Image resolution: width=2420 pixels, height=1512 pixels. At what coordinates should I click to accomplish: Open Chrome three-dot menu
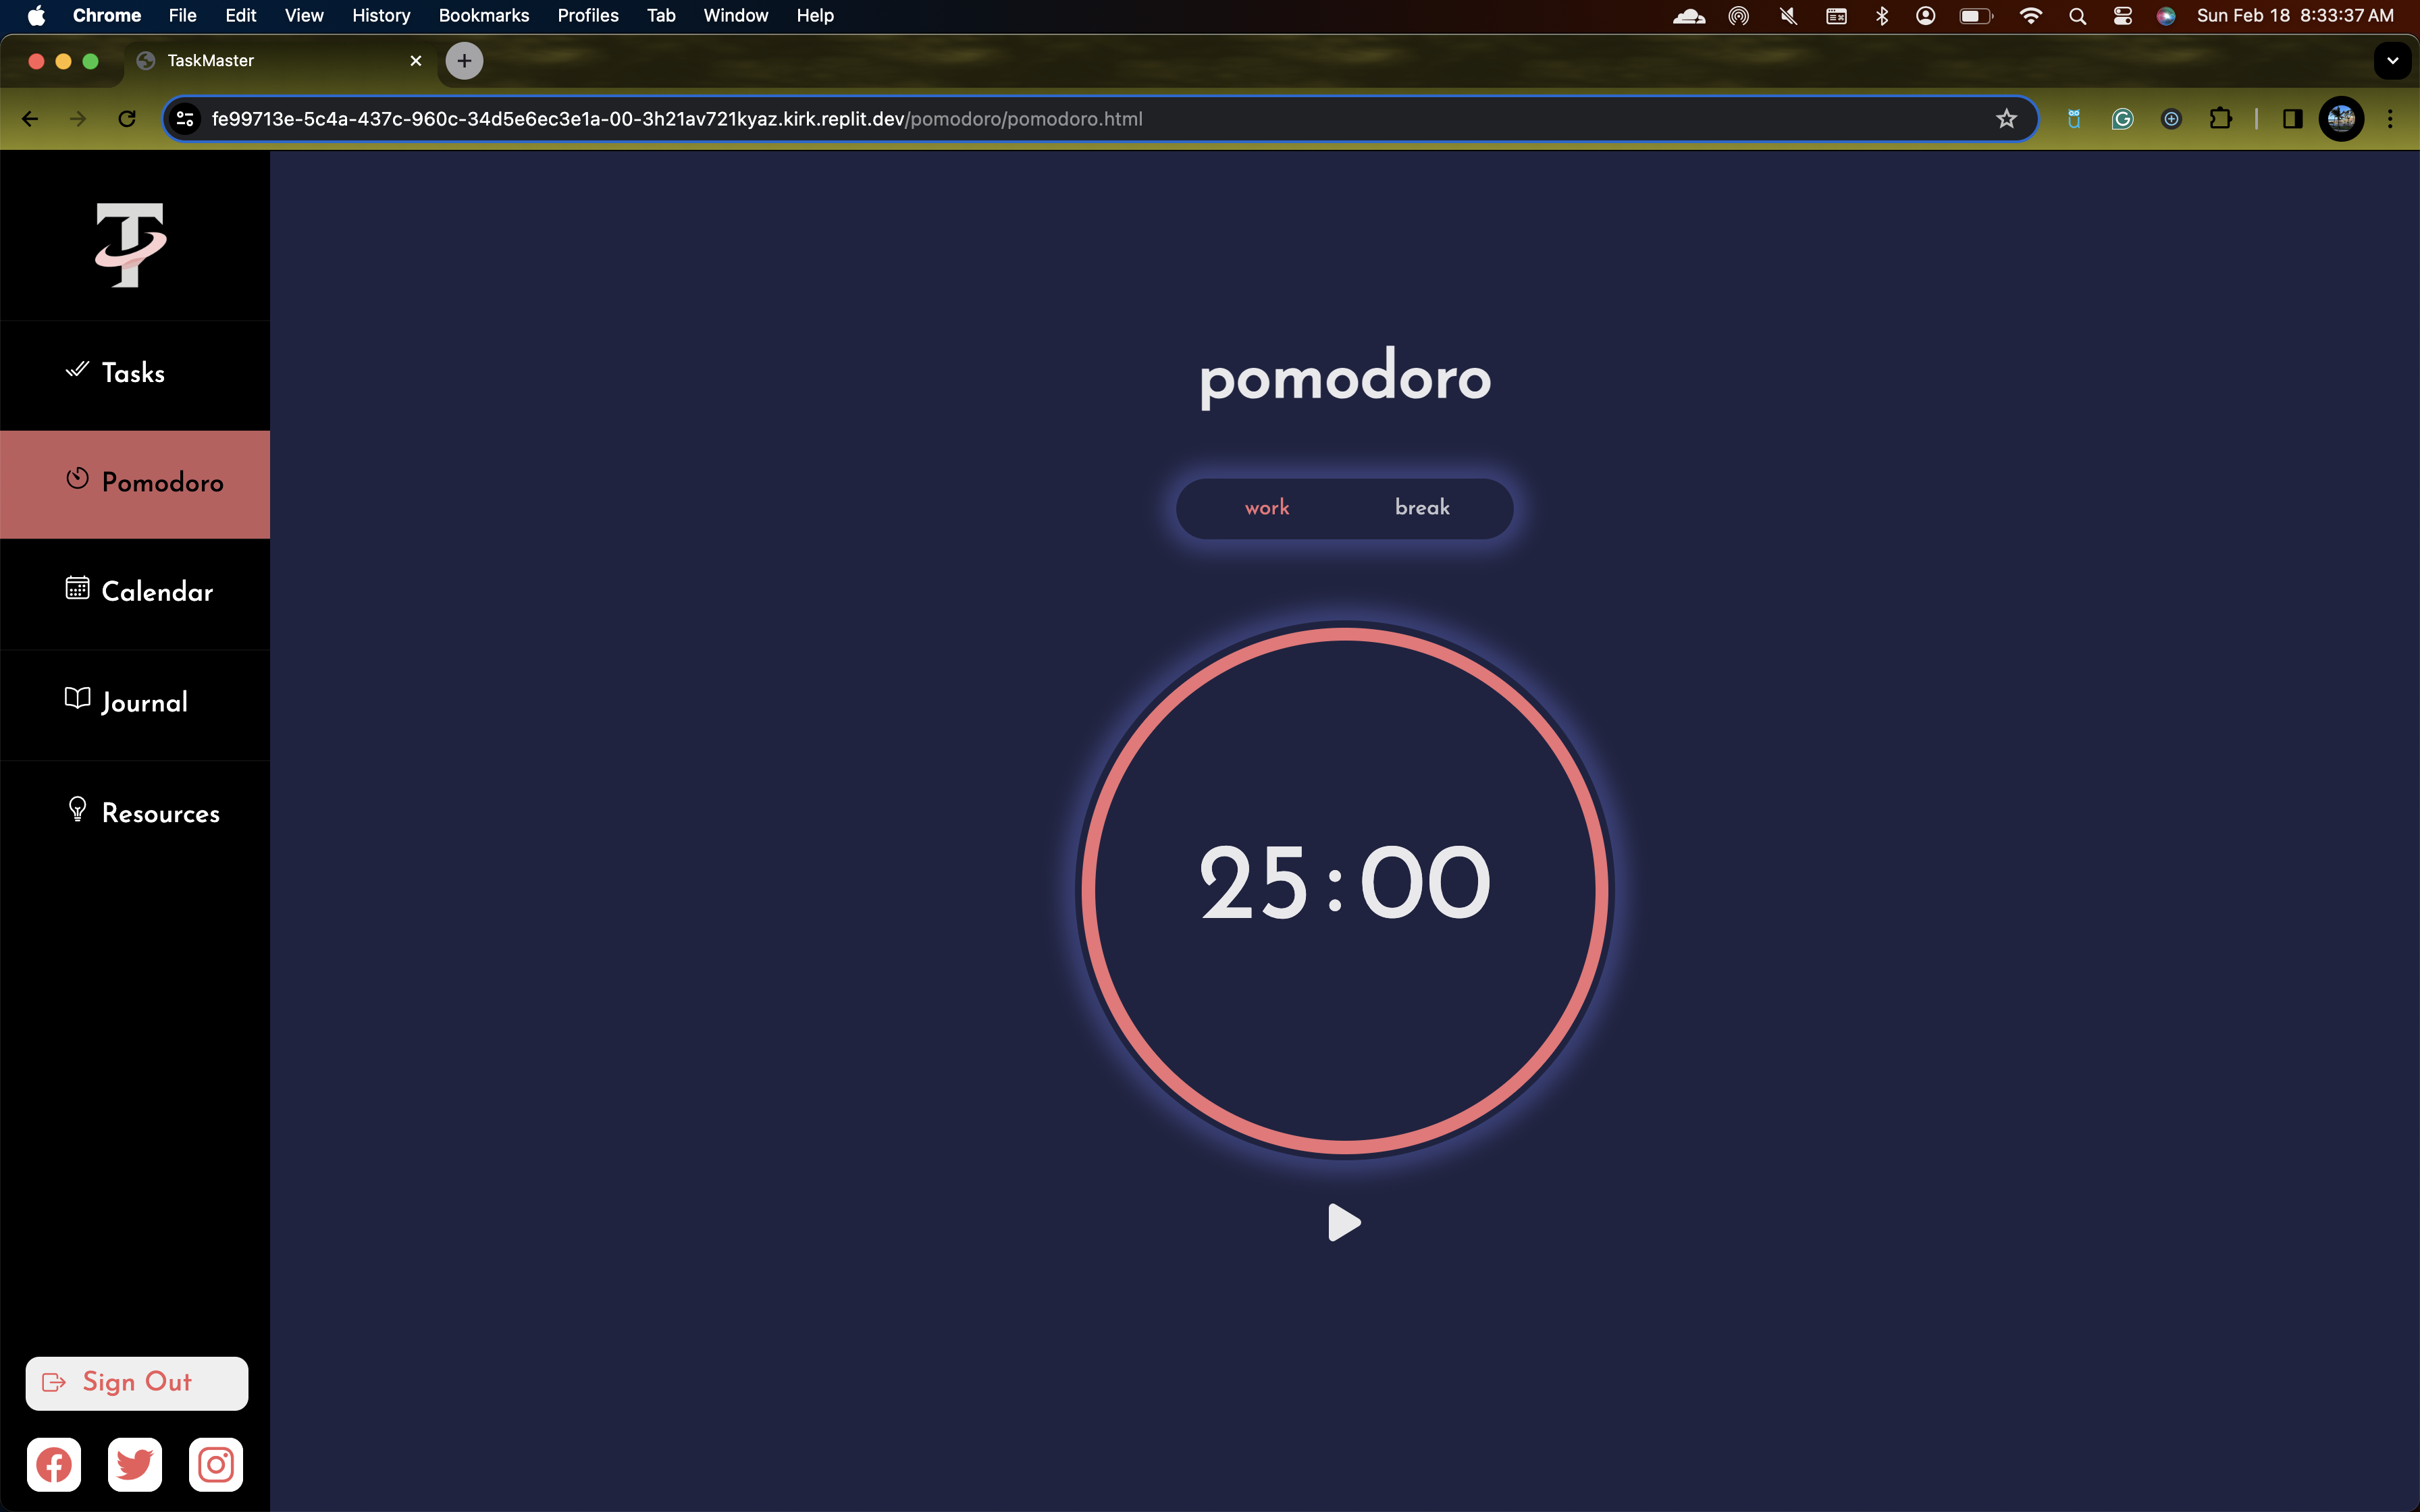pyautogui.click(x=2390, y=119)
